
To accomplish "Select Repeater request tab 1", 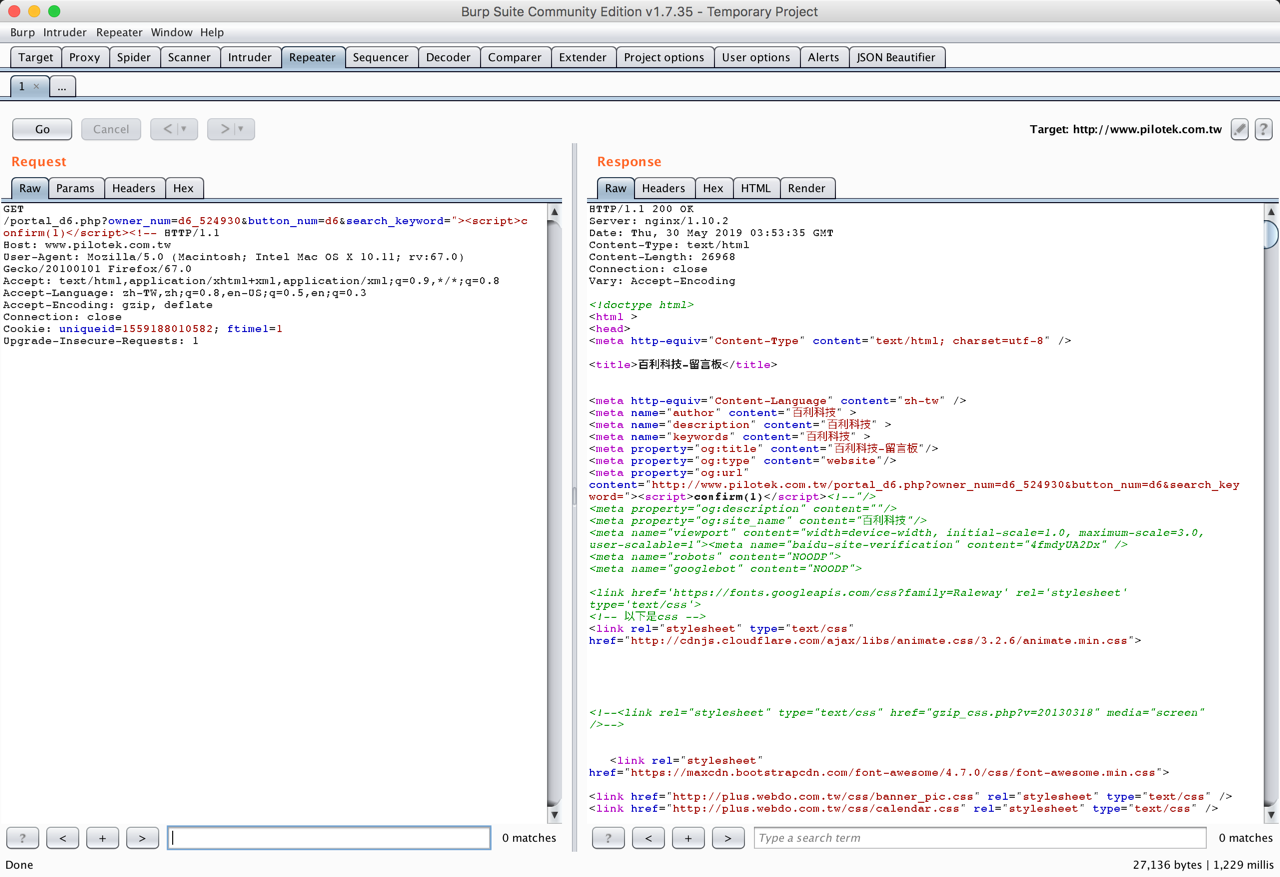I will pyautogui.click(x=21, y=87).
